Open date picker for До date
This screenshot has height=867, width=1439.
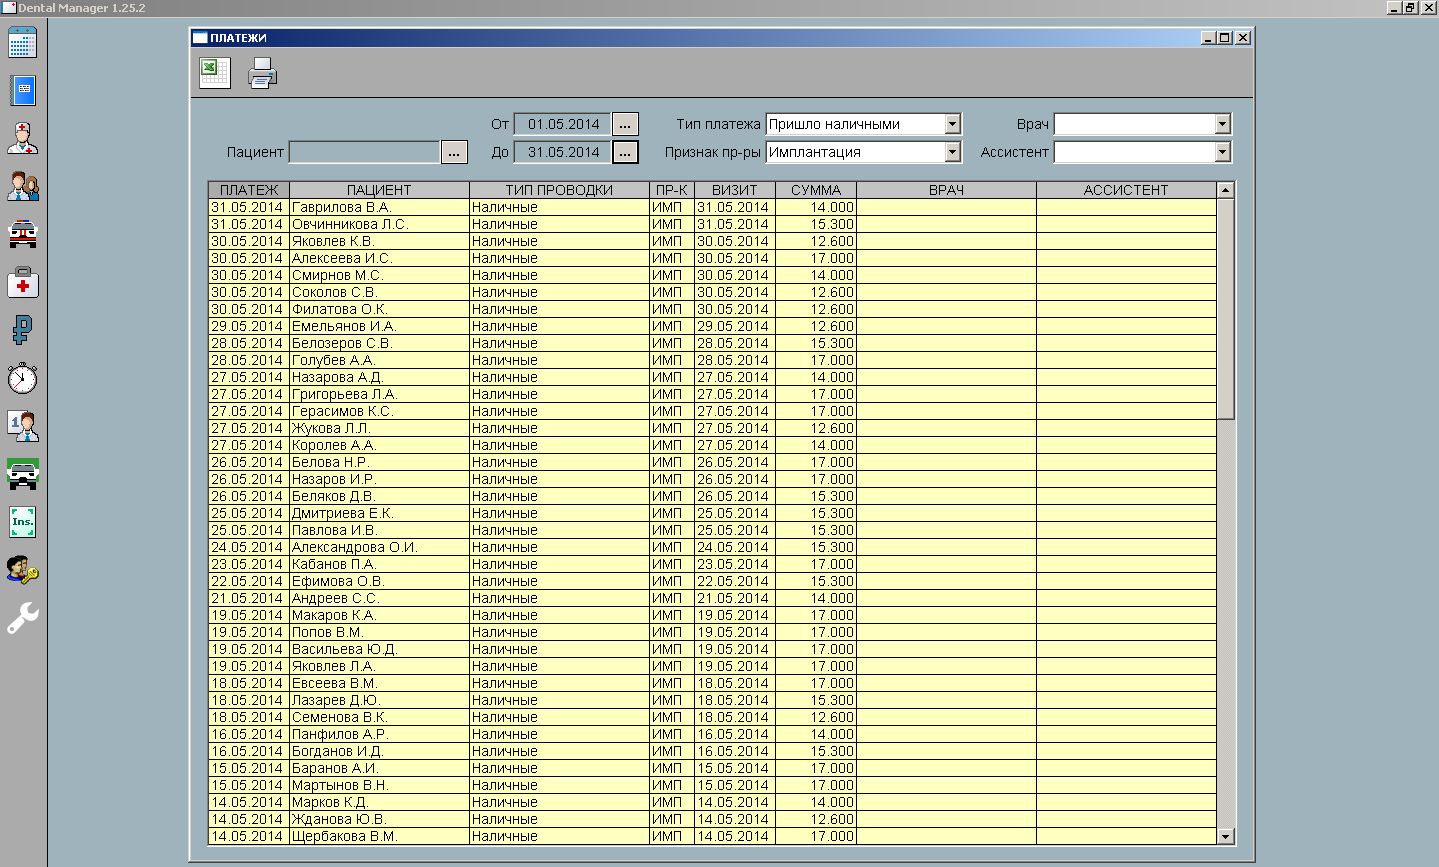[625, 152]
